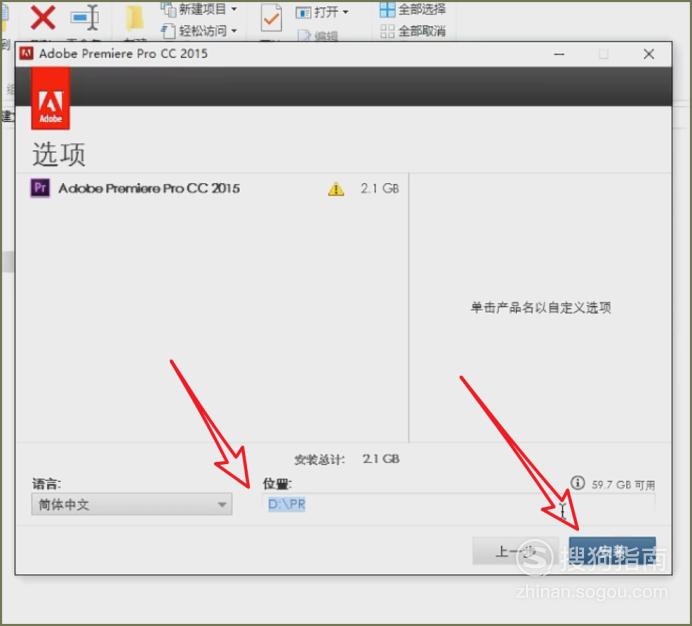The width and height of the screenshot is (692, 626).
Task: Click the 单击产品名以自定义选项 hint text
Action: coord(541,307)
